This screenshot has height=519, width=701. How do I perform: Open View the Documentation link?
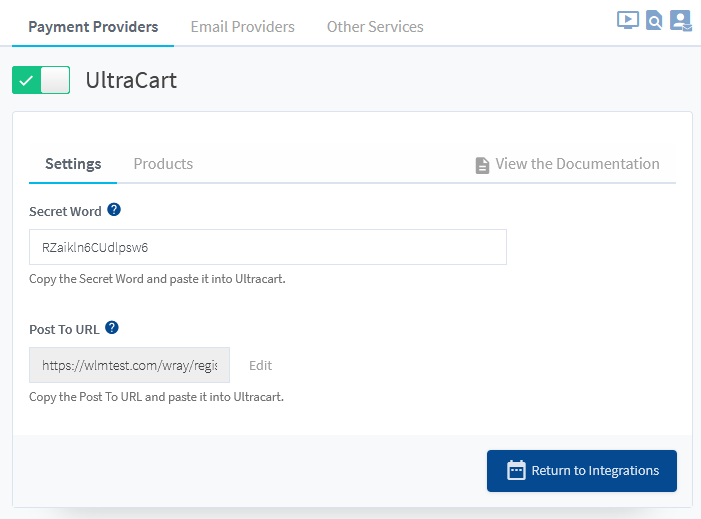(567, 164)
